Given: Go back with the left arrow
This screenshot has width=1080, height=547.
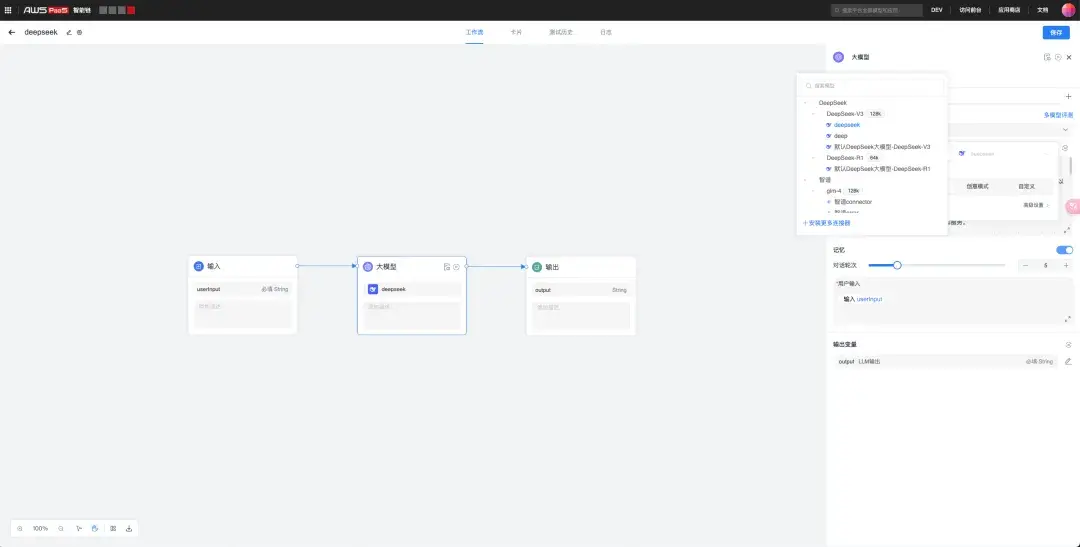Looking at the screenshot, I should pyautogui.click(x=12, y=32).
